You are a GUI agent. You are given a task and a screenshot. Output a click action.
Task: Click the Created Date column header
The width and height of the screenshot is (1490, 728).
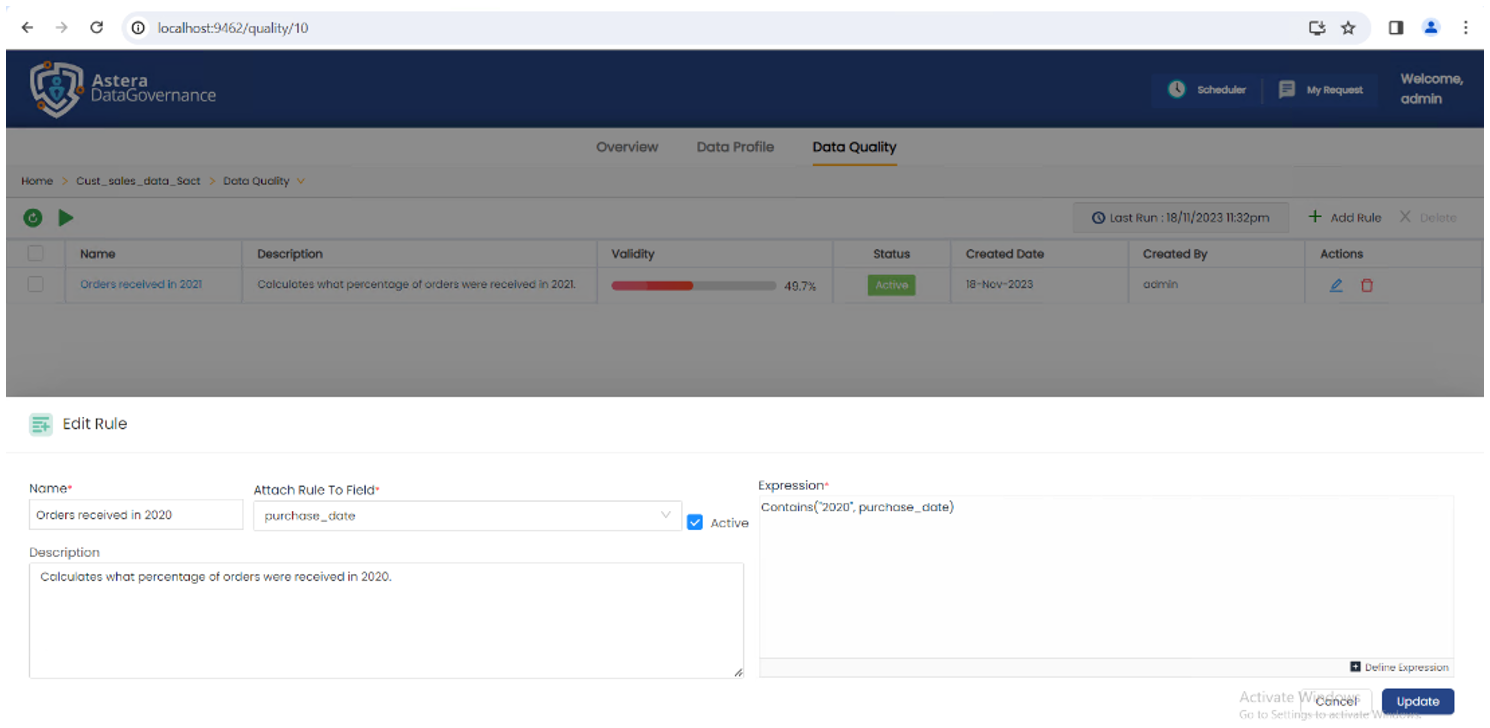point(1005,254)
